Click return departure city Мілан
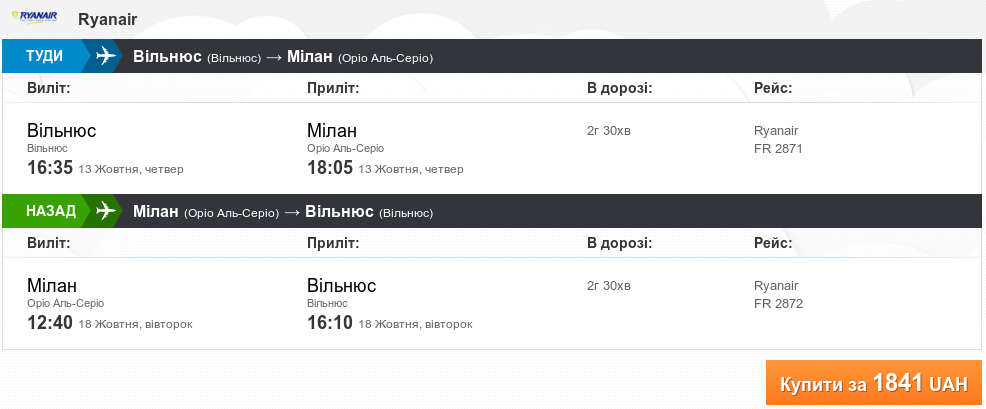 [52, 285]
